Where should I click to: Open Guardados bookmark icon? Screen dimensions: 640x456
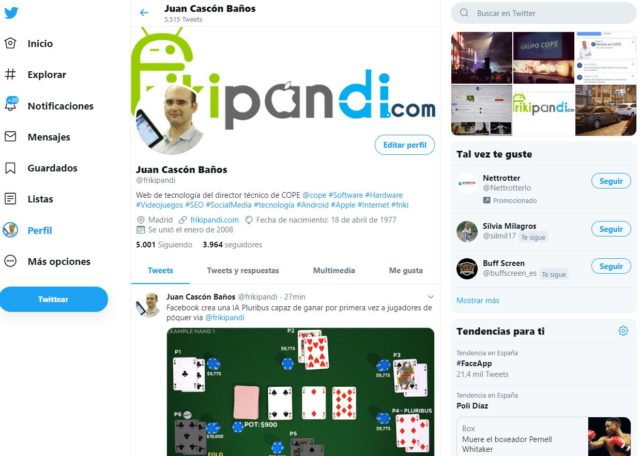click(10, 168)
